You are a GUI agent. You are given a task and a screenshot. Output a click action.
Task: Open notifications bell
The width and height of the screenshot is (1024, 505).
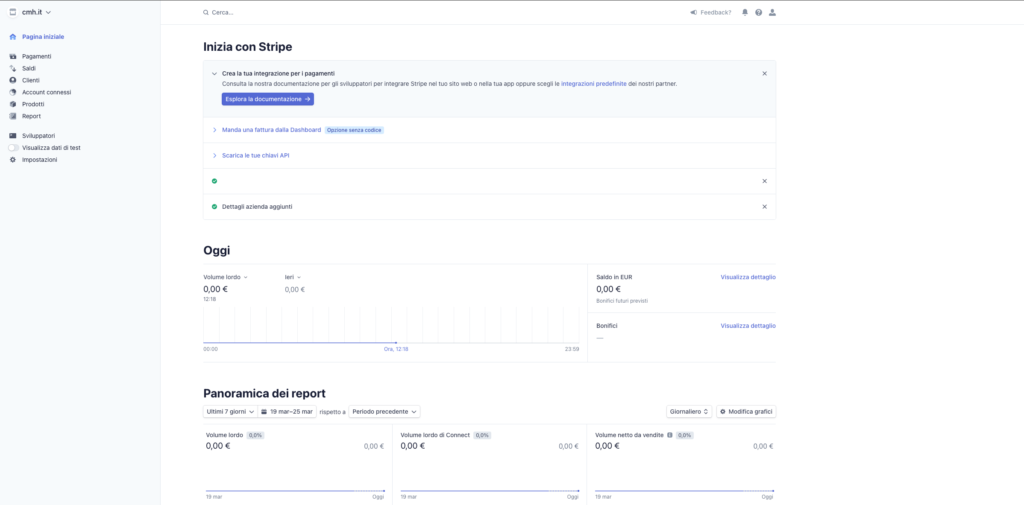coord(745,12)
